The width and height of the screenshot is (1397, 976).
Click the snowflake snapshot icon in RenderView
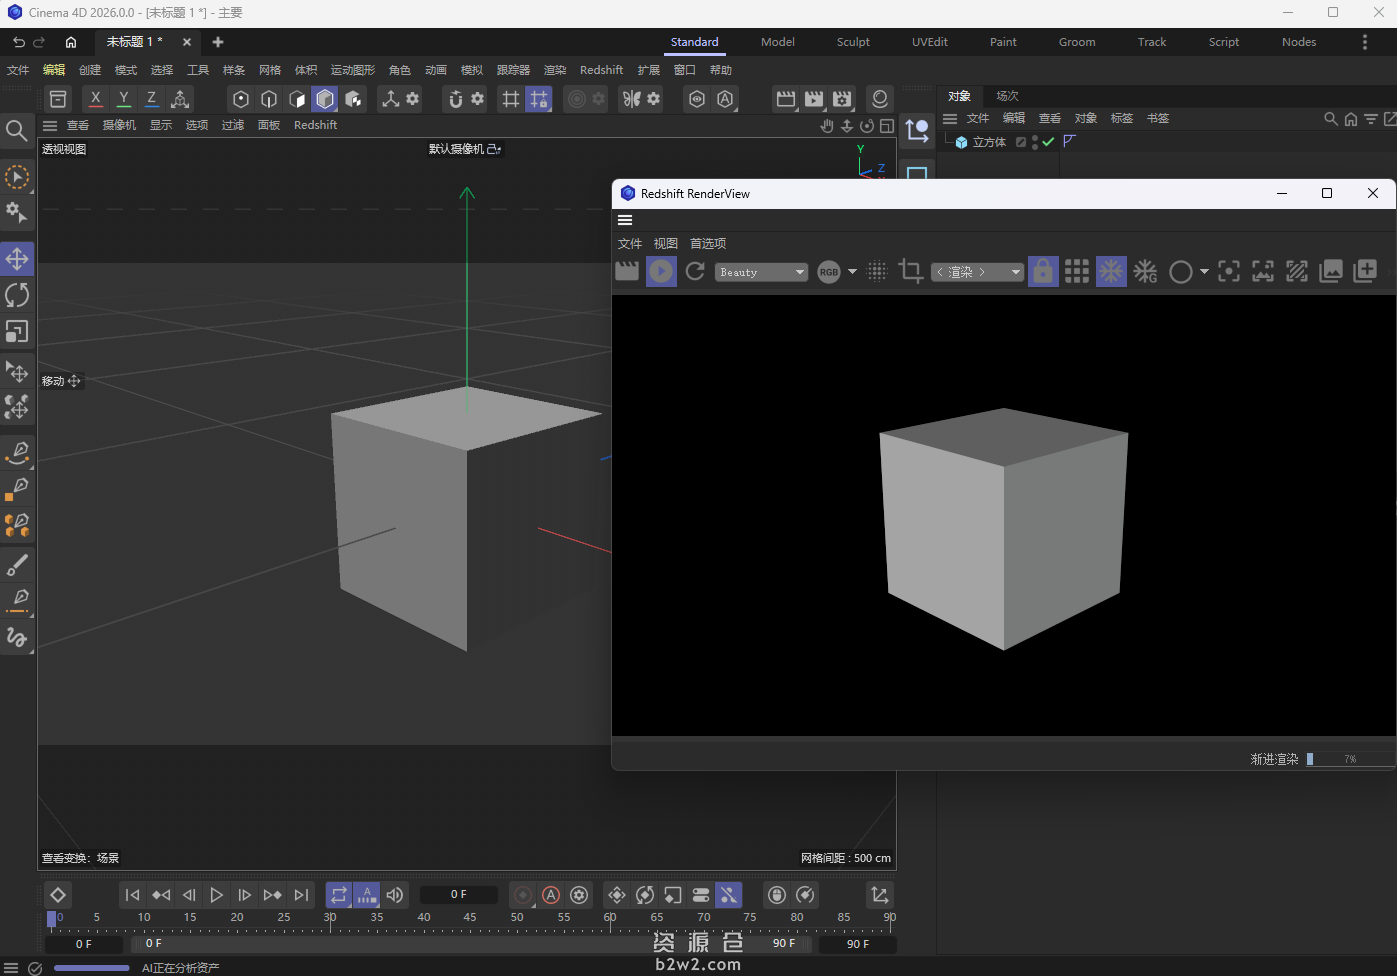pos(1111,271)
